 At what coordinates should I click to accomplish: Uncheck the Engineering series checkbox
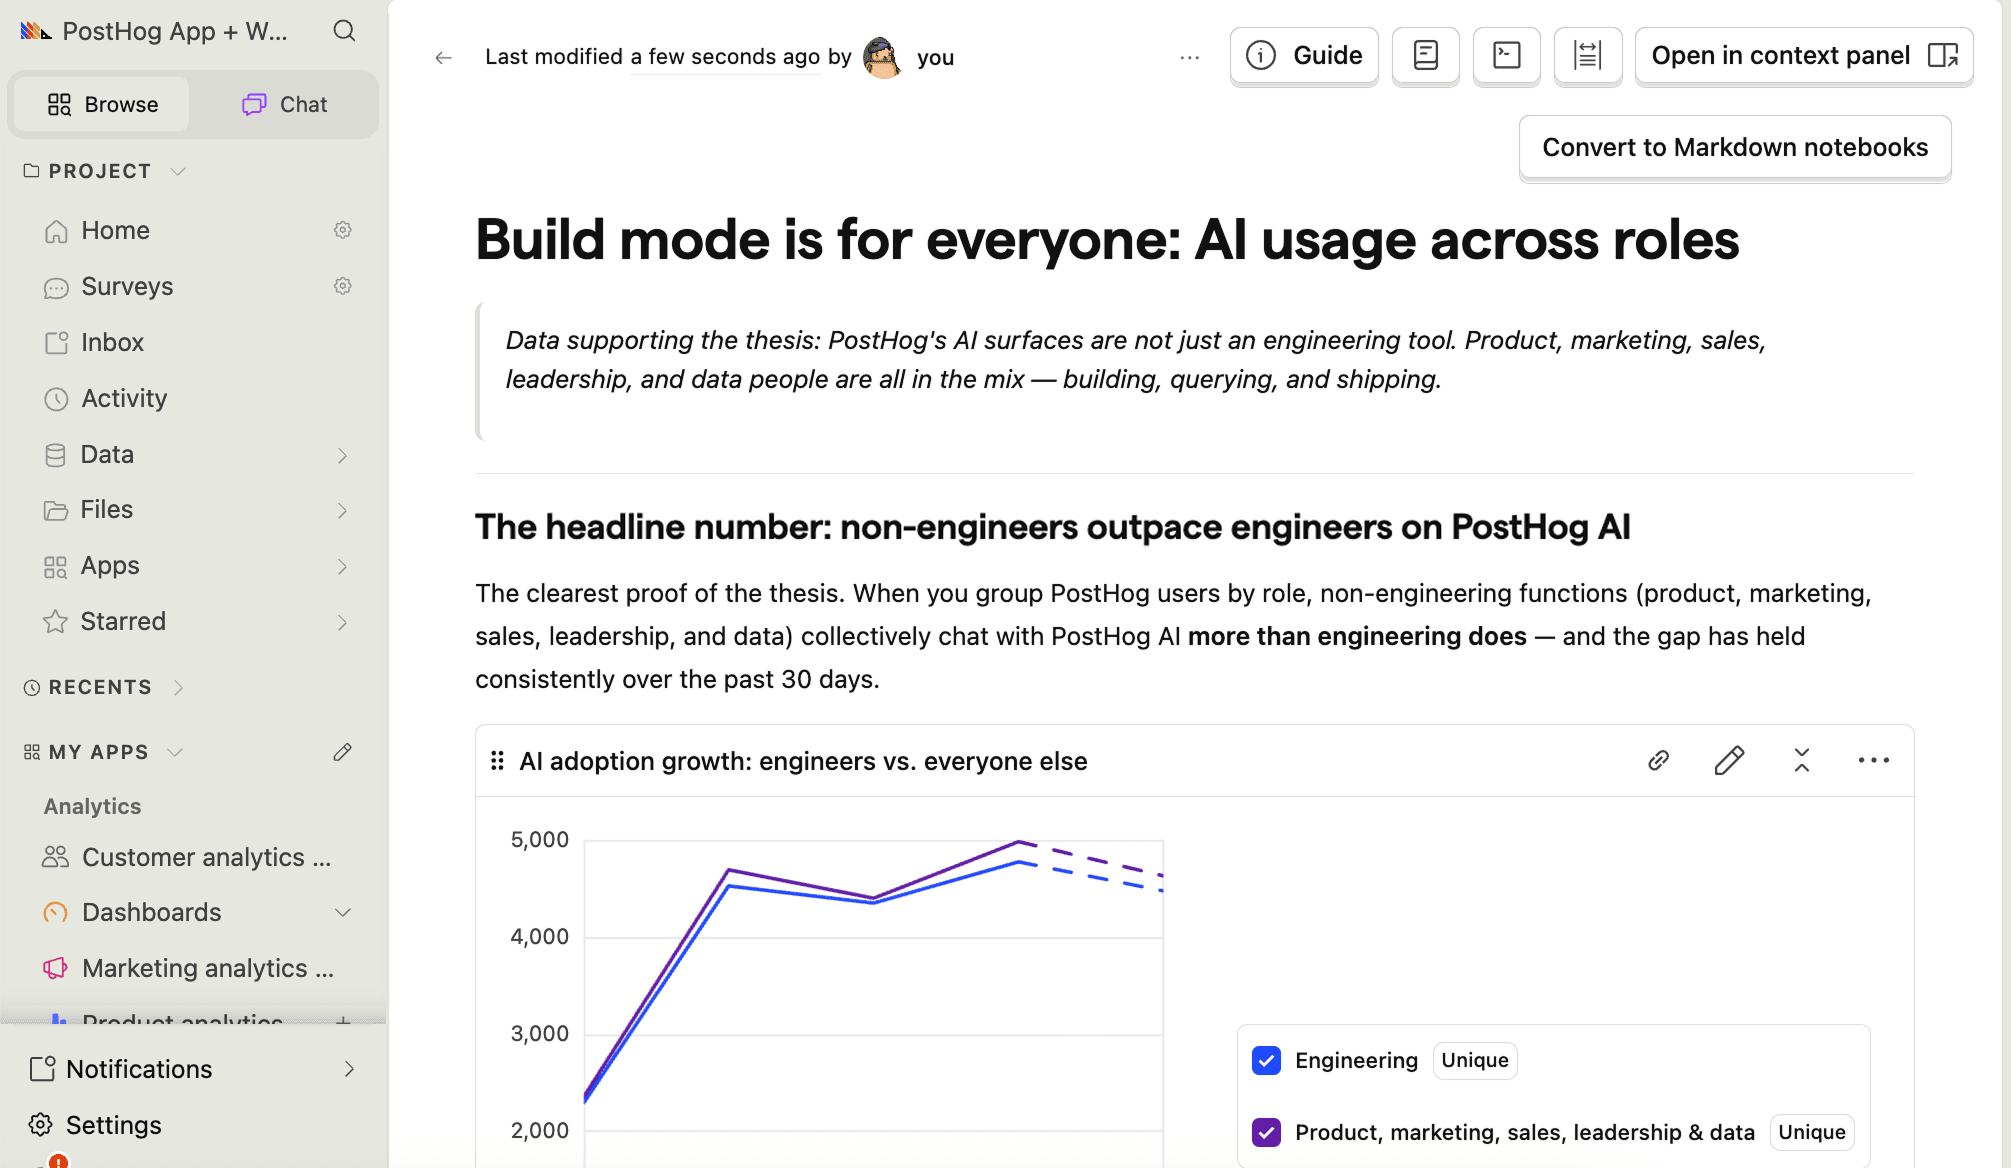click(1267, 1060)
